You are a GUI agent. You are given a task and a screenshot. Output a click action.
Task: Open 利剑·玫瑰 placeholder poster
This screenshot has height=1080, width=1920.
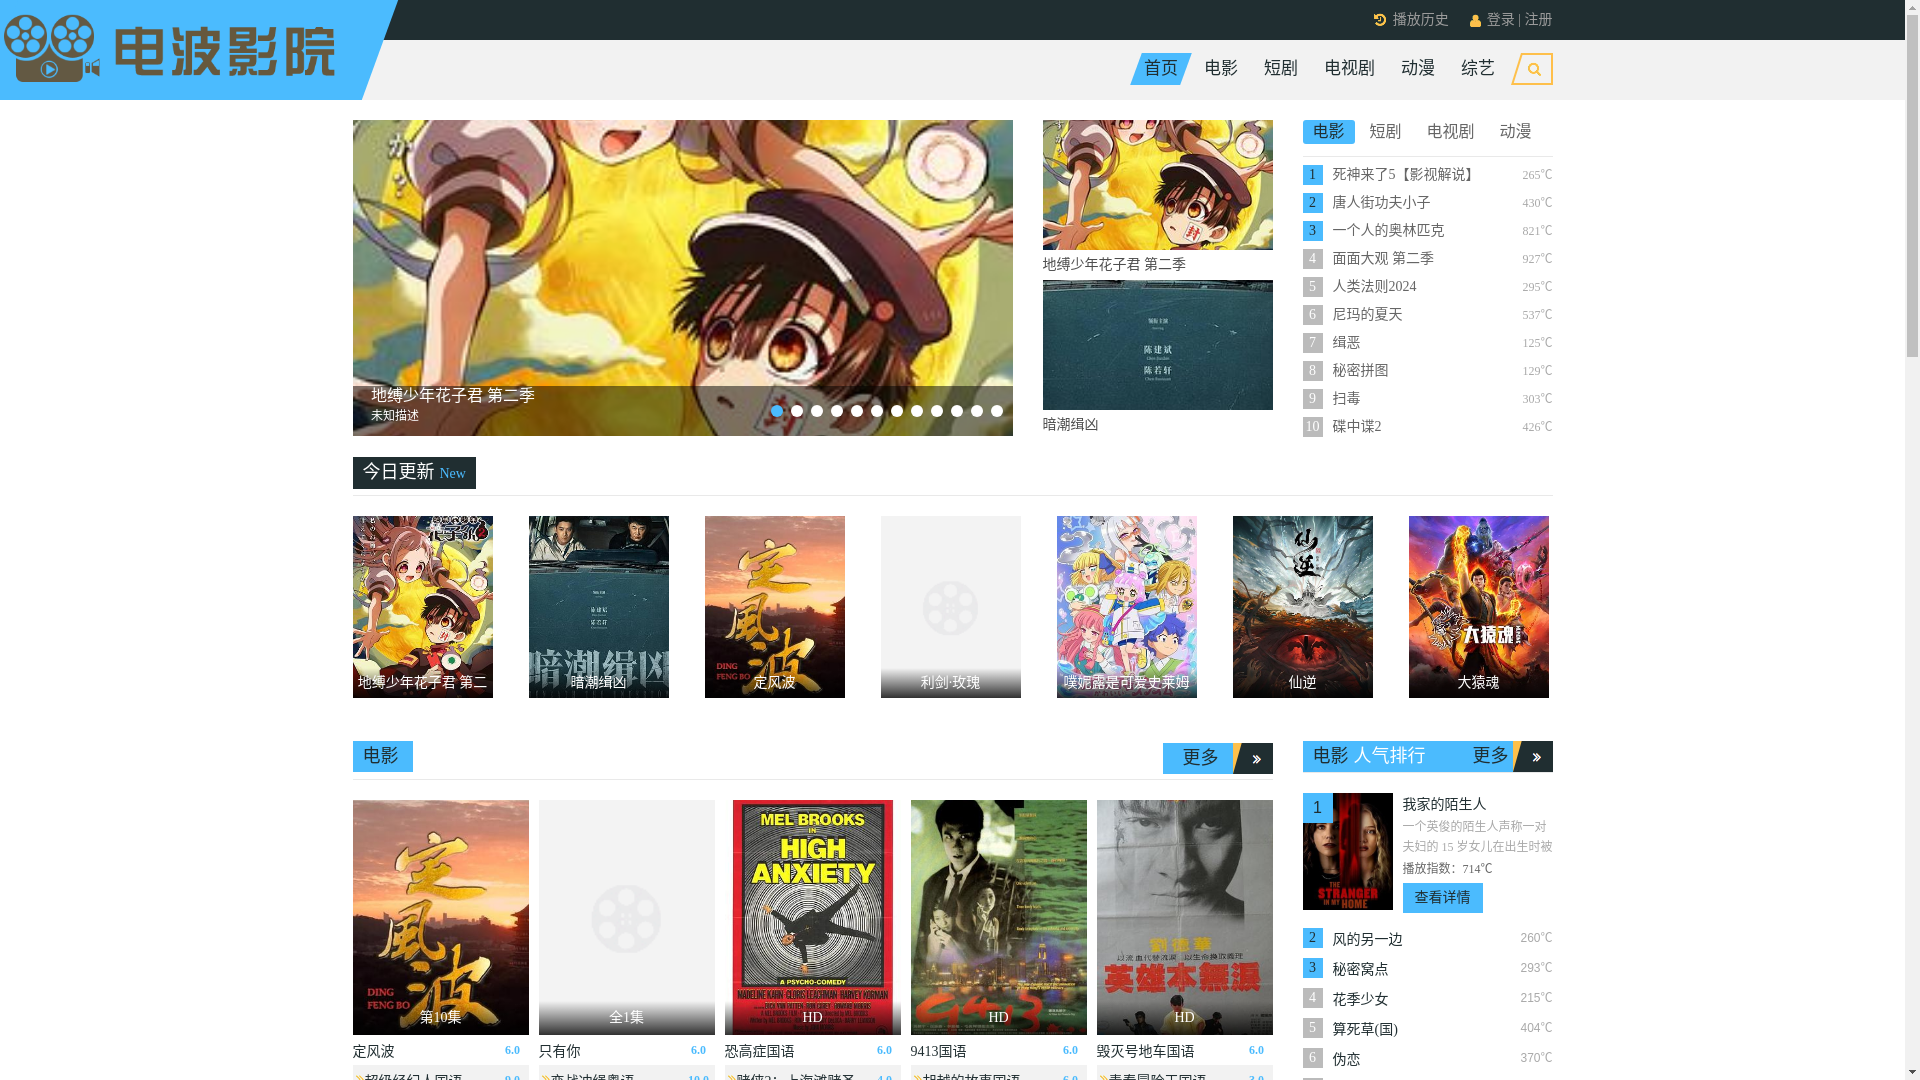pos(951,607)
